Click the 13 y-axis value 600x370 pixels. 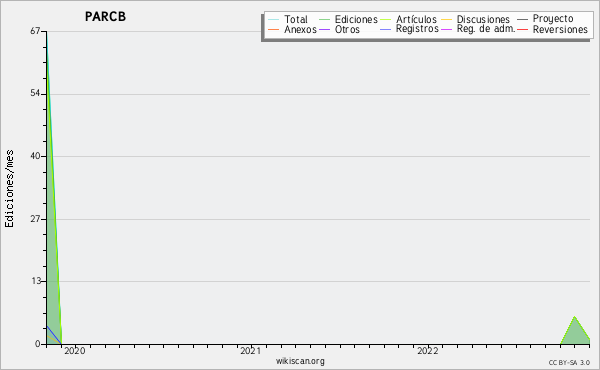(35, 281)
